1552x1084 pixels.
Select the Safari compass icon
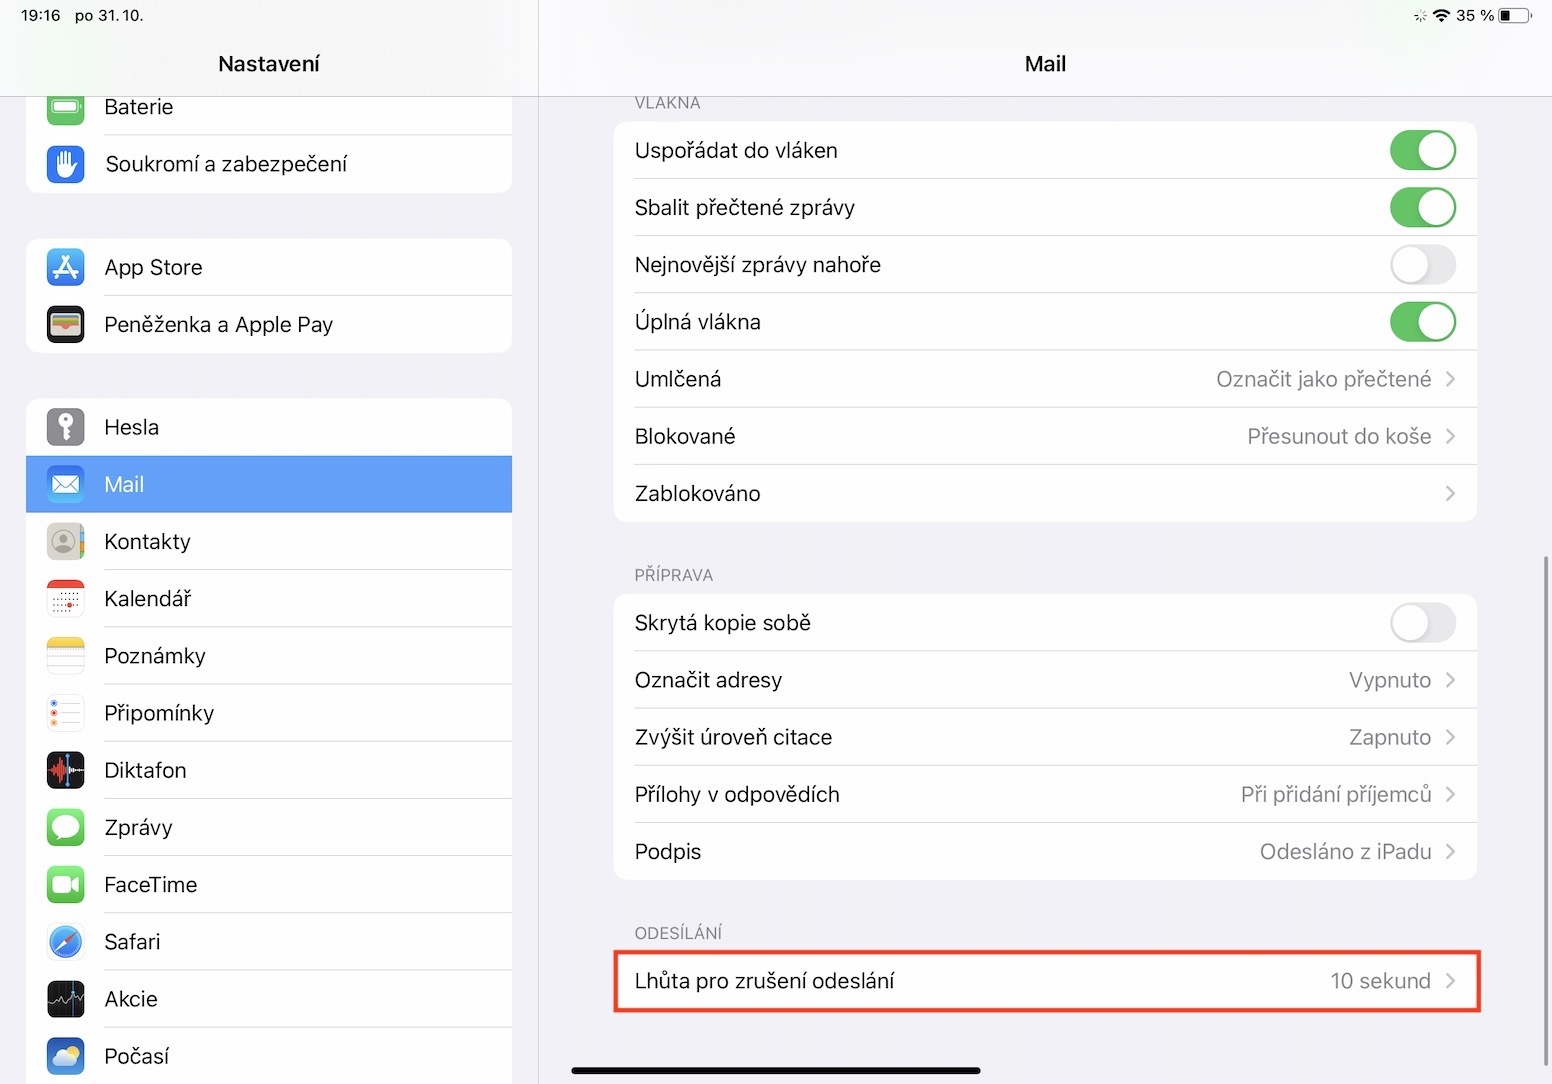[66, 942]
